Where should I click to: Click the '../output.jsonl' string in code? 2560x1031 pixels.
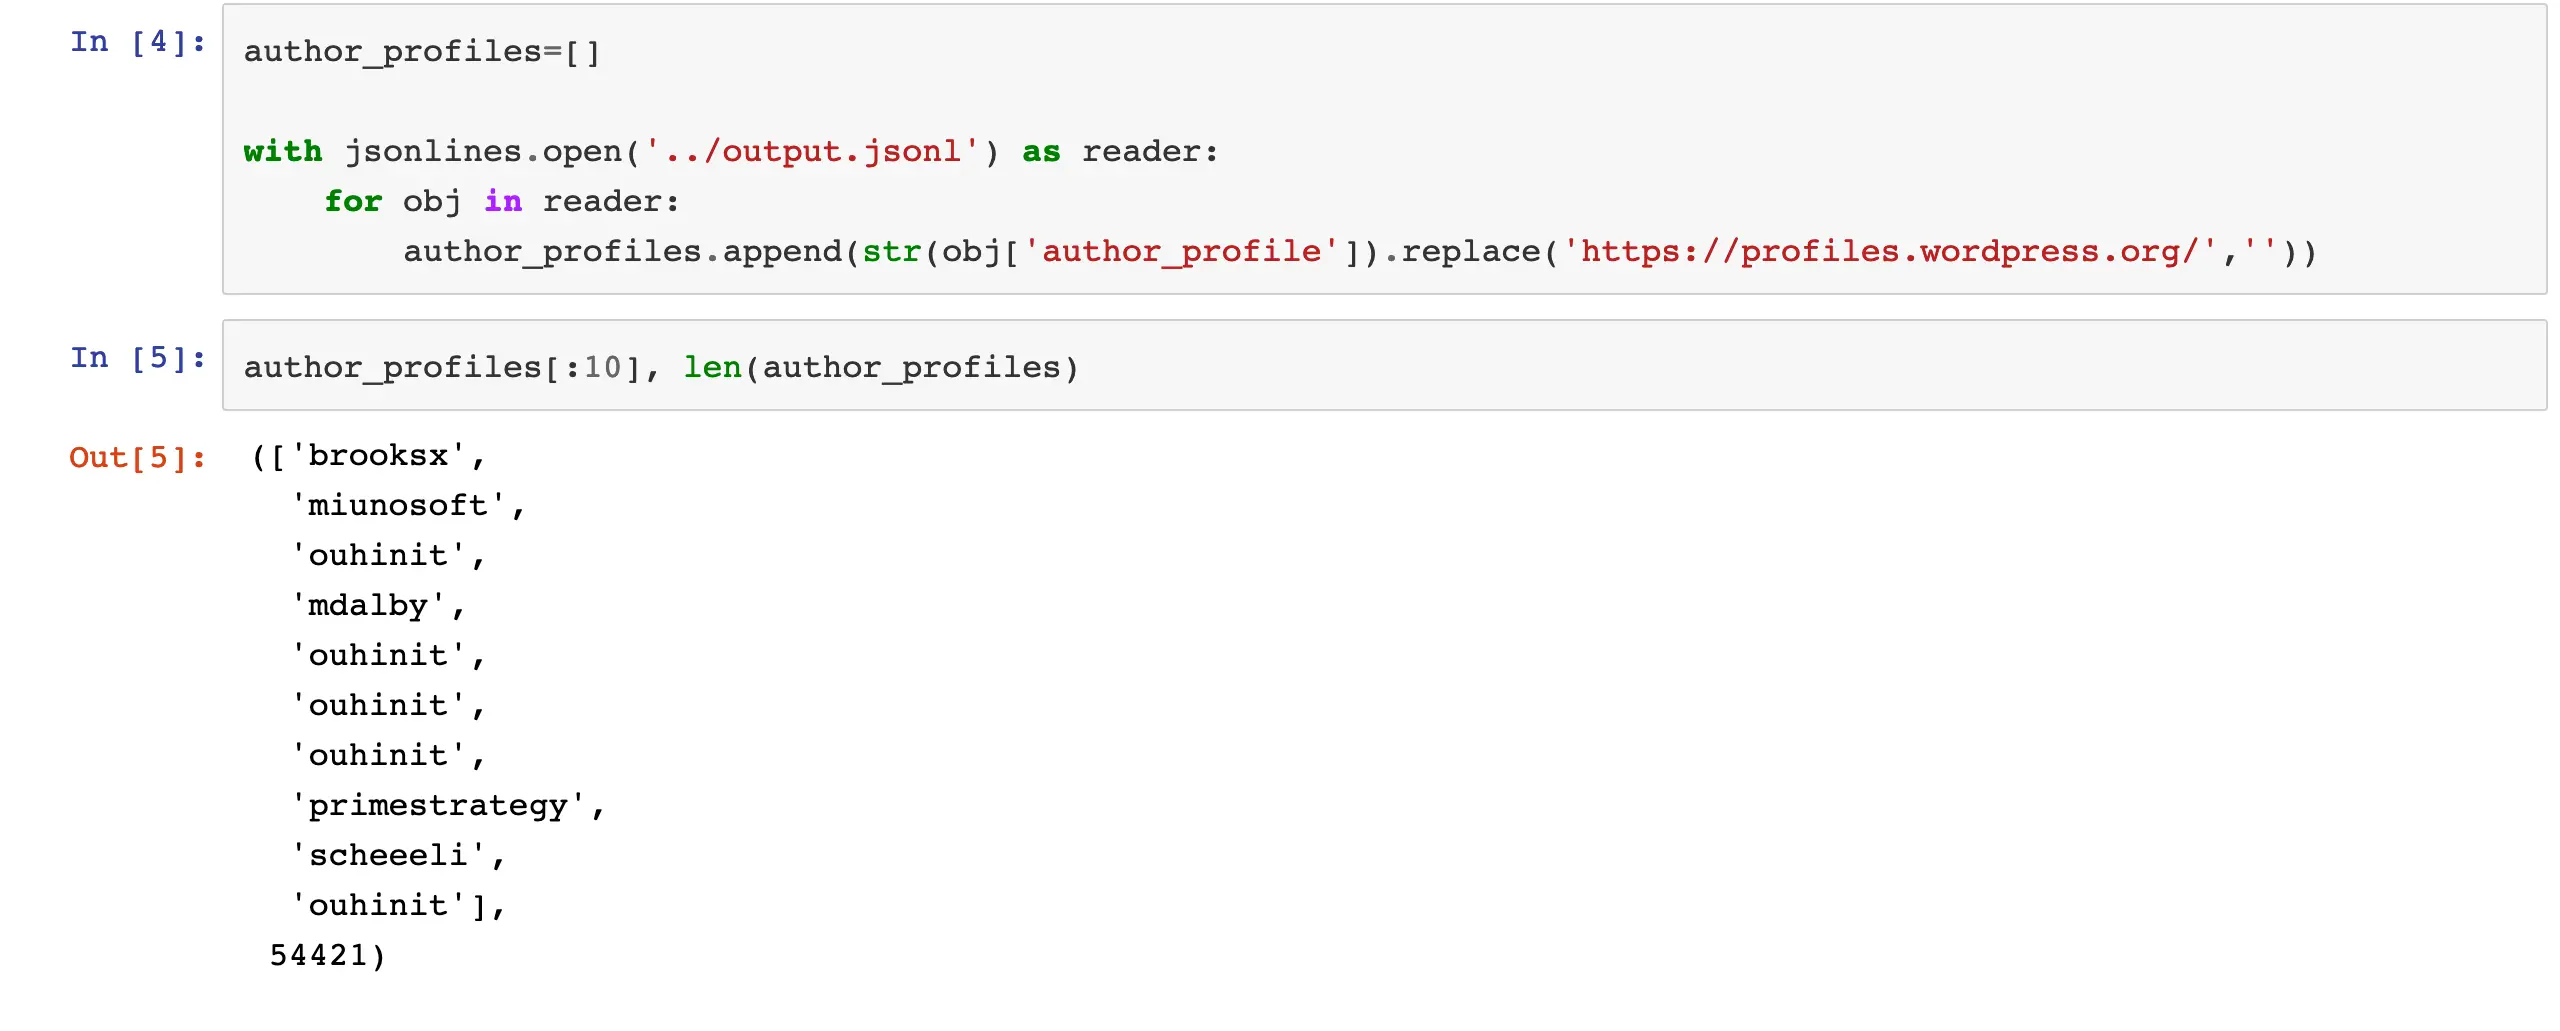tap(811, 152)
